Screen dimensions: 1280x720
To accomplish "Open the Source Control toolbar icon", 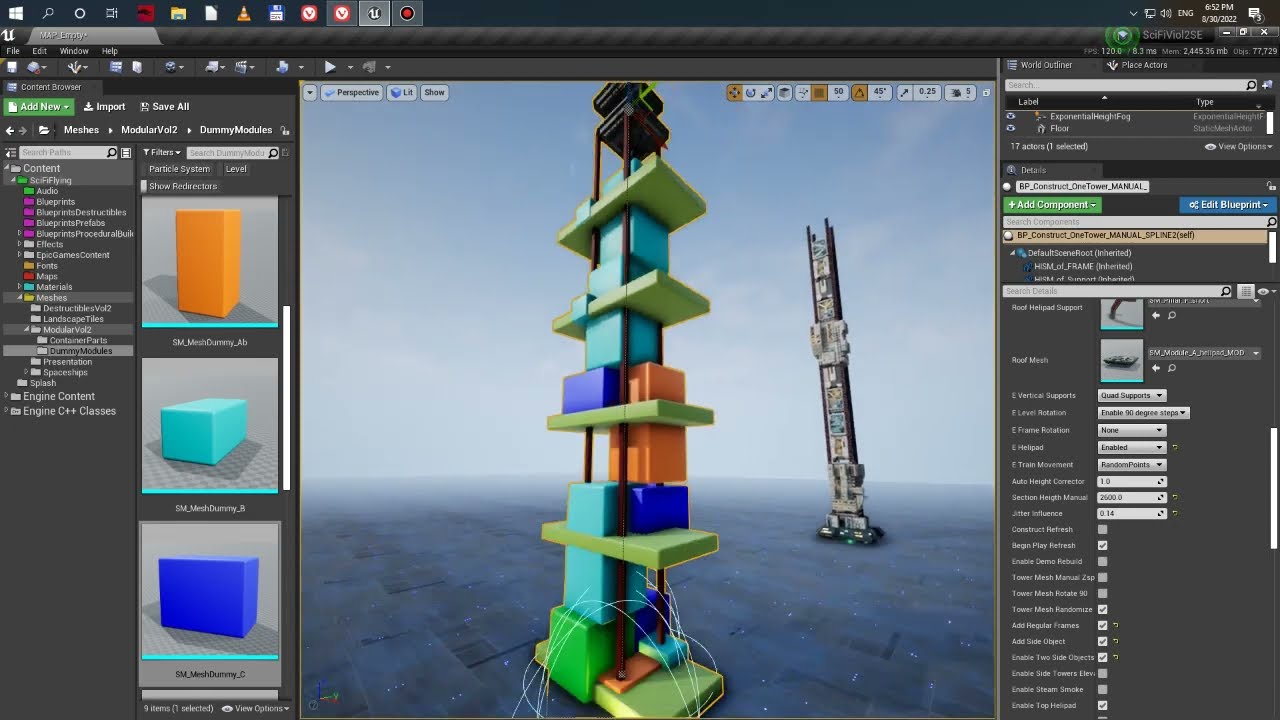I will click(x=33, y=67).
